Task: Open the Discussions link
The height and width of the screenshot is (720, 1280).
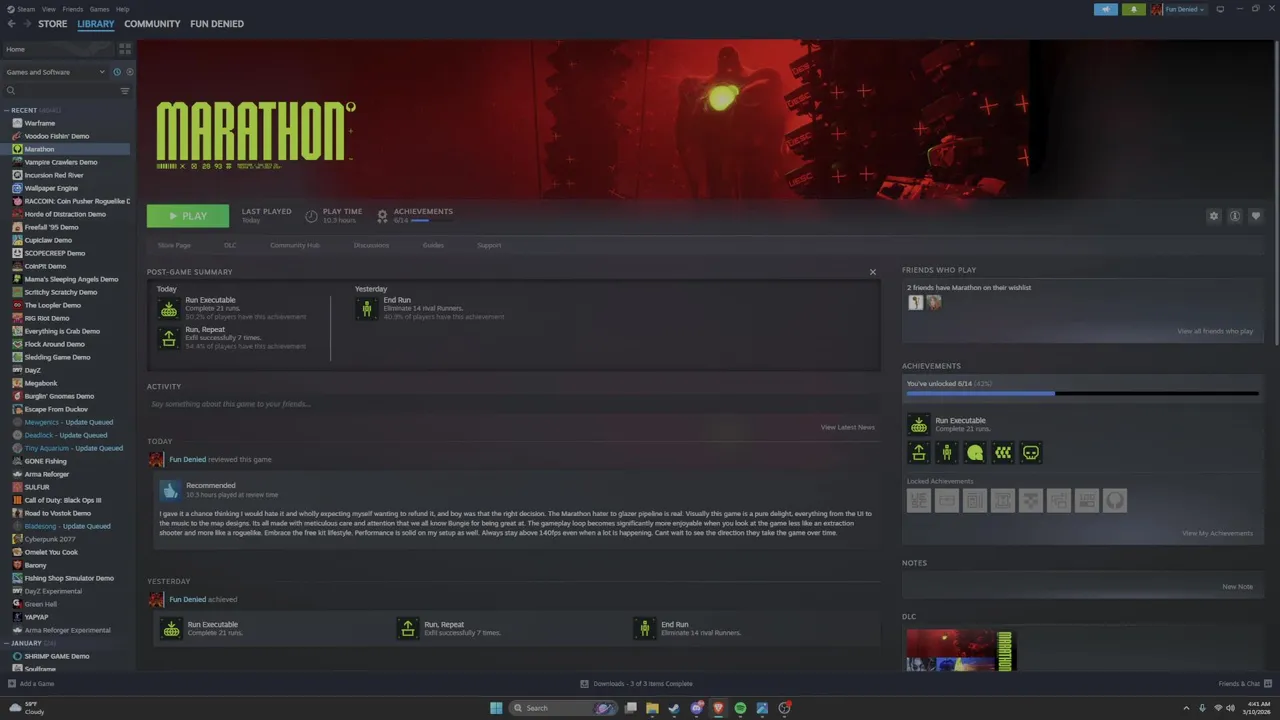Action: click(x=371, y=245)
